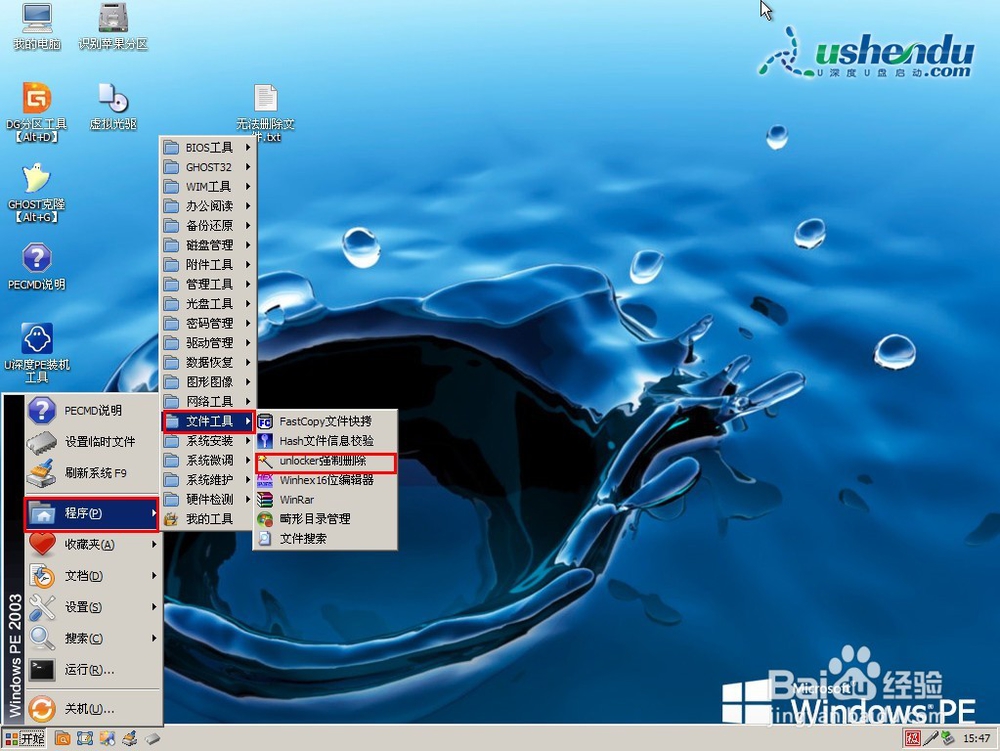Launch FastCopy文件快拷 from the submenu
Image resolution: width=1000 pixels, height=751 pixels.
coord(323,421)
